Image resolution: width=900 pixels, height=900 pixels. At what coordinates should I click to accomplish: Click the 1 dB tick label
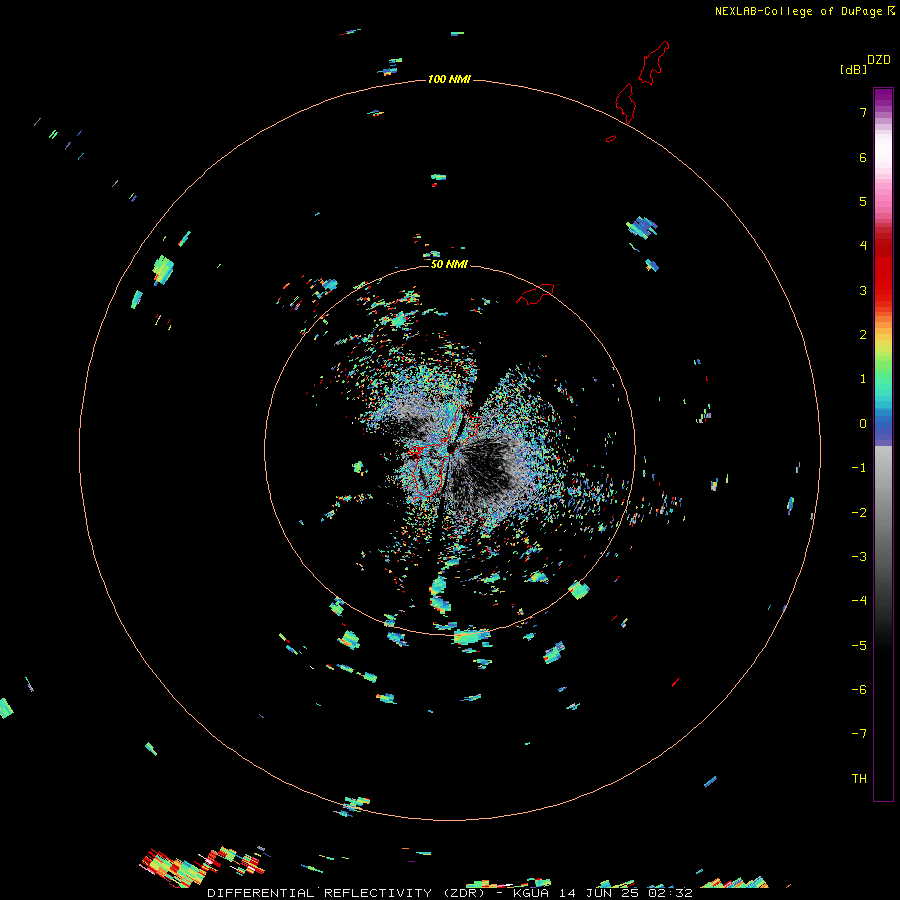[863, 379]
